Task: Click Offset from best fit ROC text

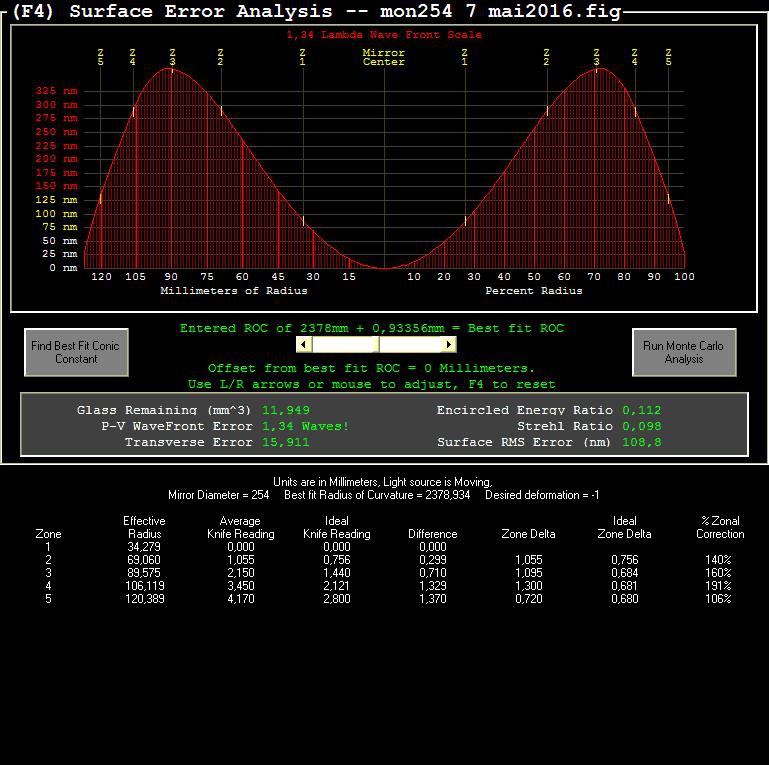Action: coord(371,368)
